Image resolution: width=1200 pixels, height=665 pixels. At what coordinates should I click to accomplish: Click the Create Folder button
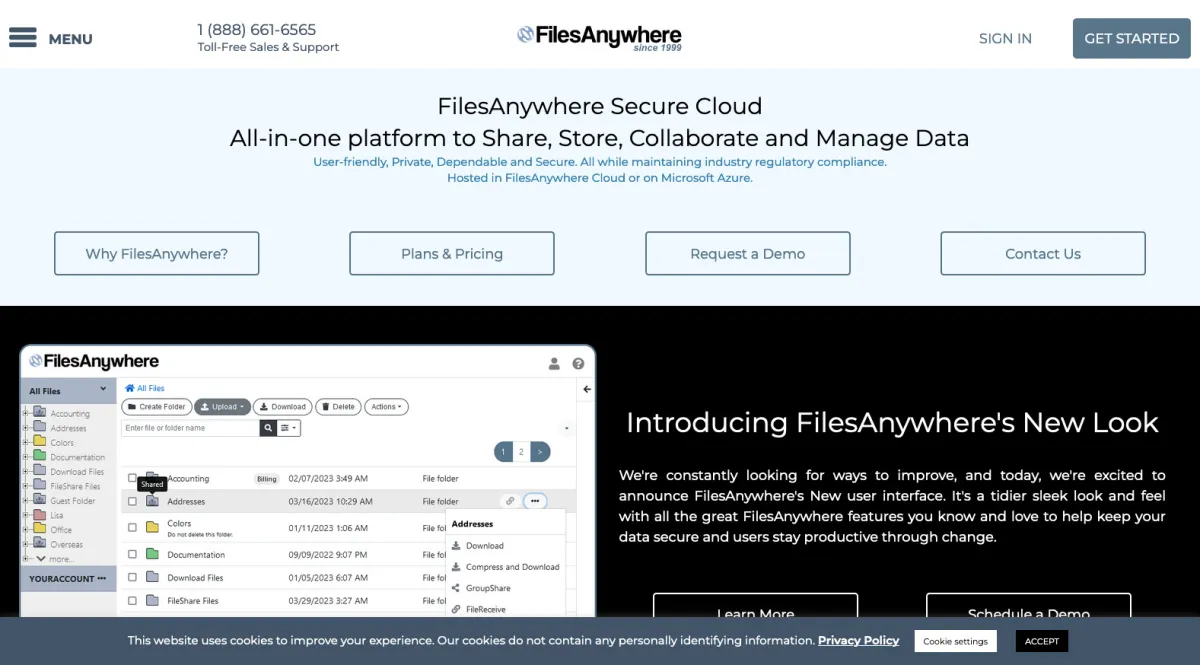coord(156,407)
